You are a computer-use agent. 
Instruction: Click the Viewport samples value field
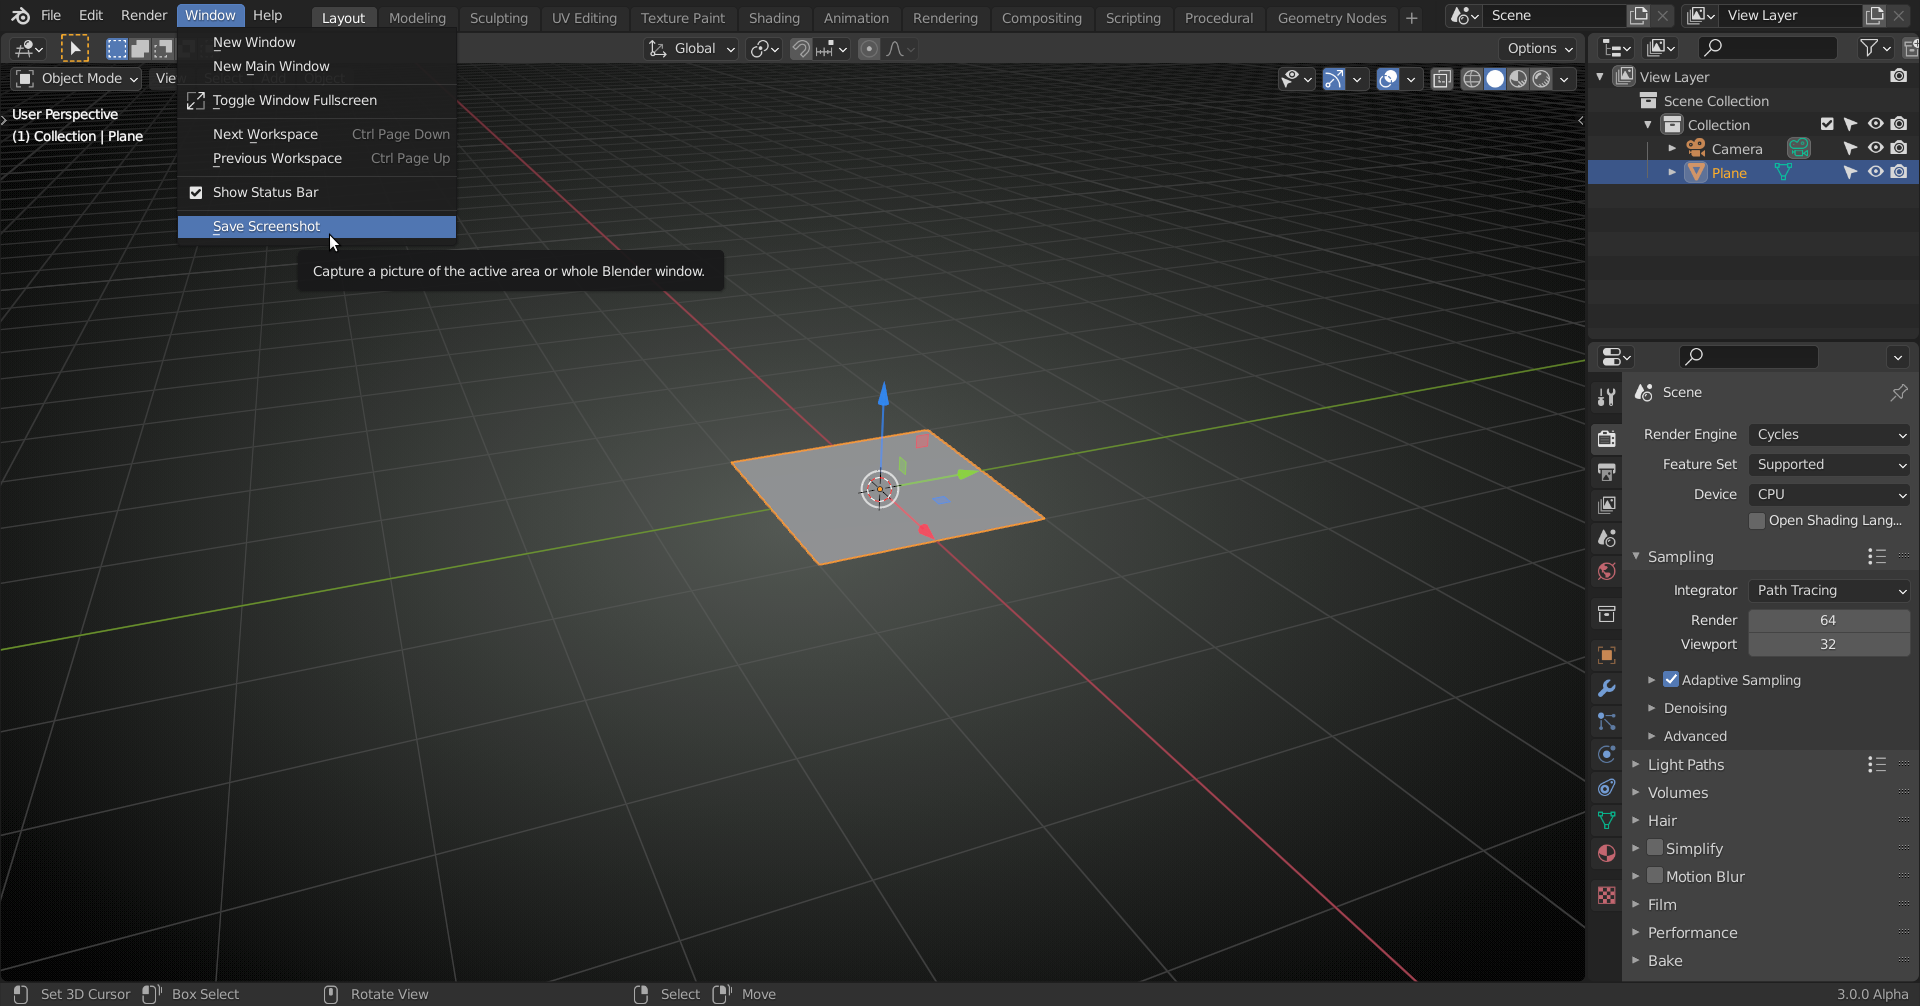[1829, 644]
